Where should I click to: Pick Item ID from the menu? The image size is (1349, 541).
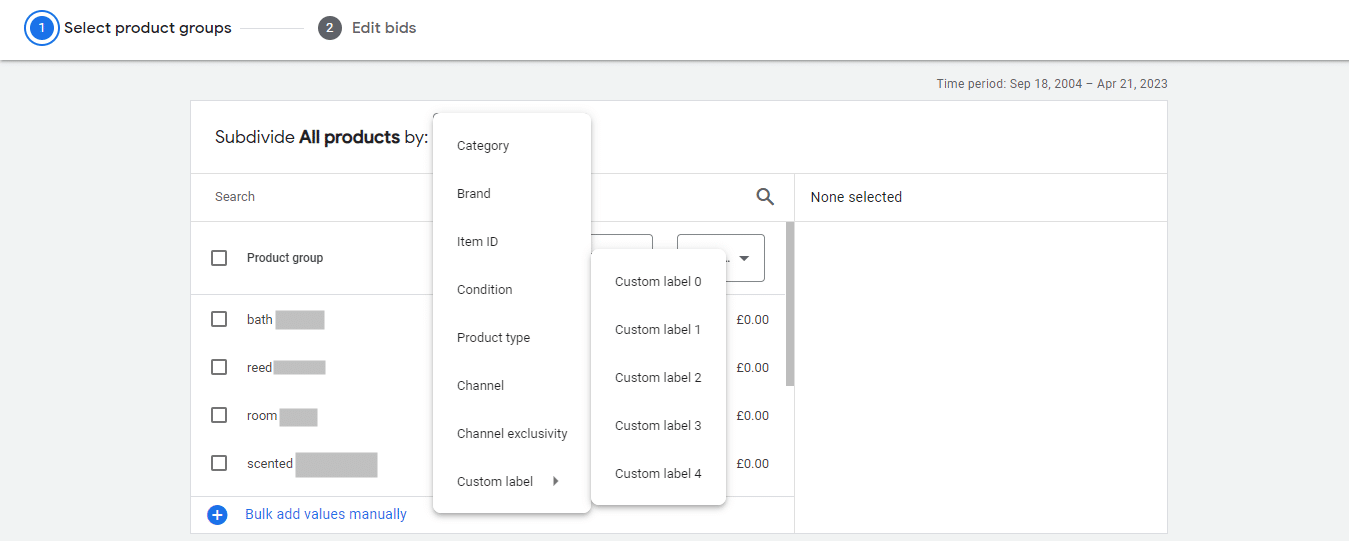click(x=477, y=242)
